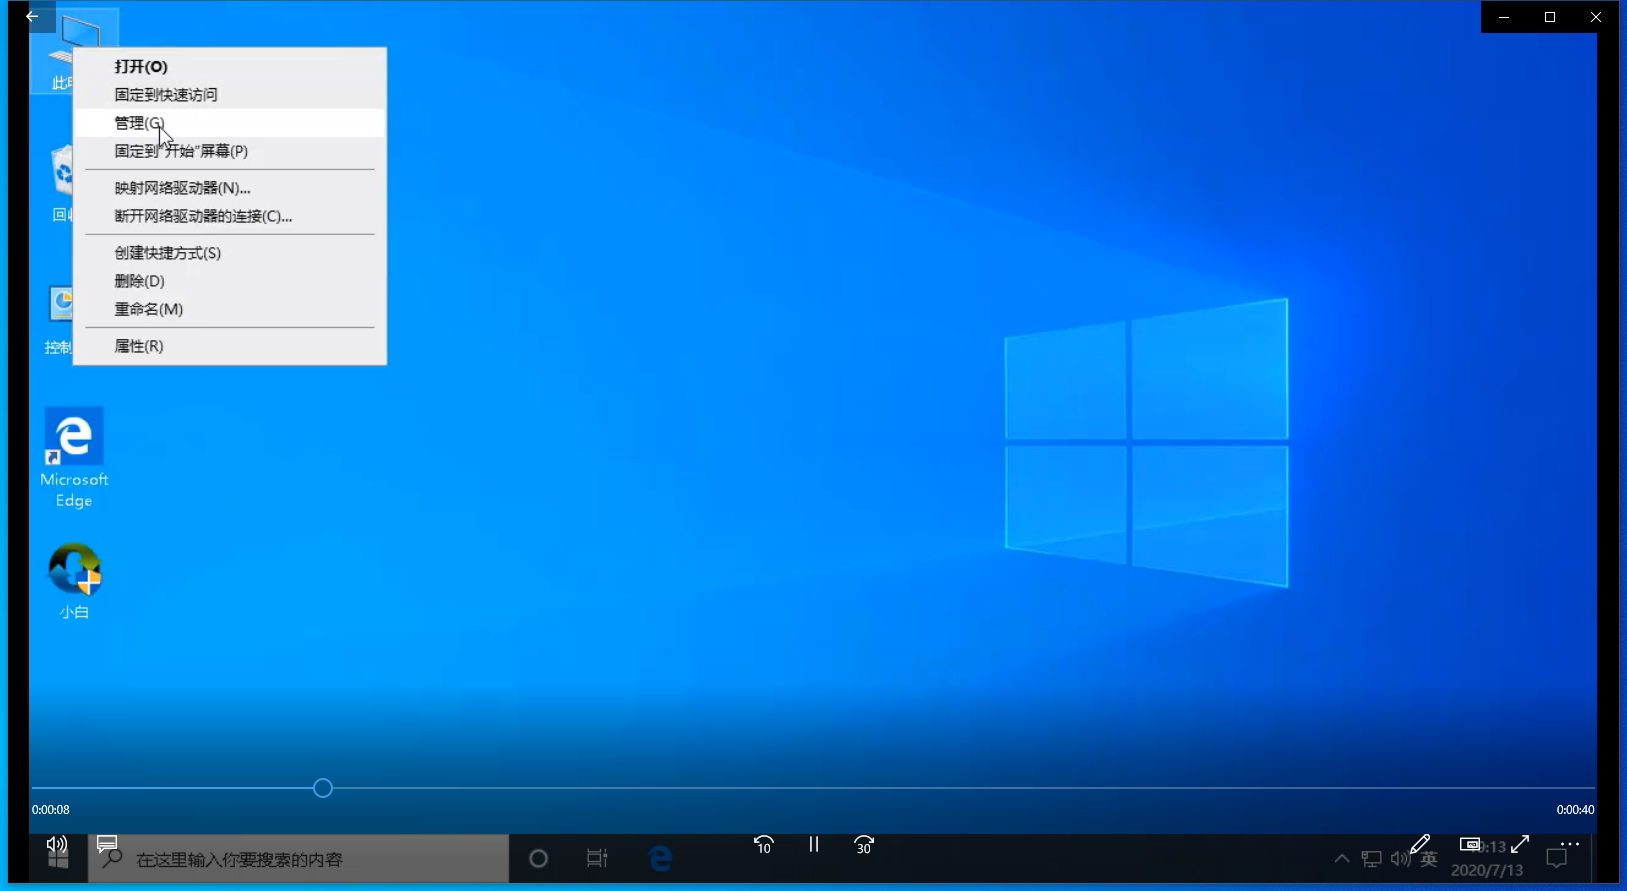
Task: Click the 小白 desktop icon
Action: [74, 581]
